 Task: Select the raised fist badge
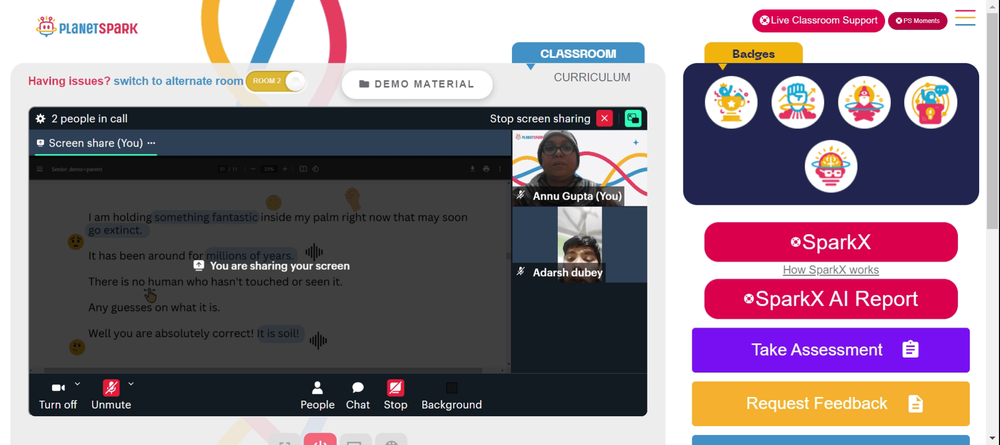pyautogui.click(x=797, y=102)
